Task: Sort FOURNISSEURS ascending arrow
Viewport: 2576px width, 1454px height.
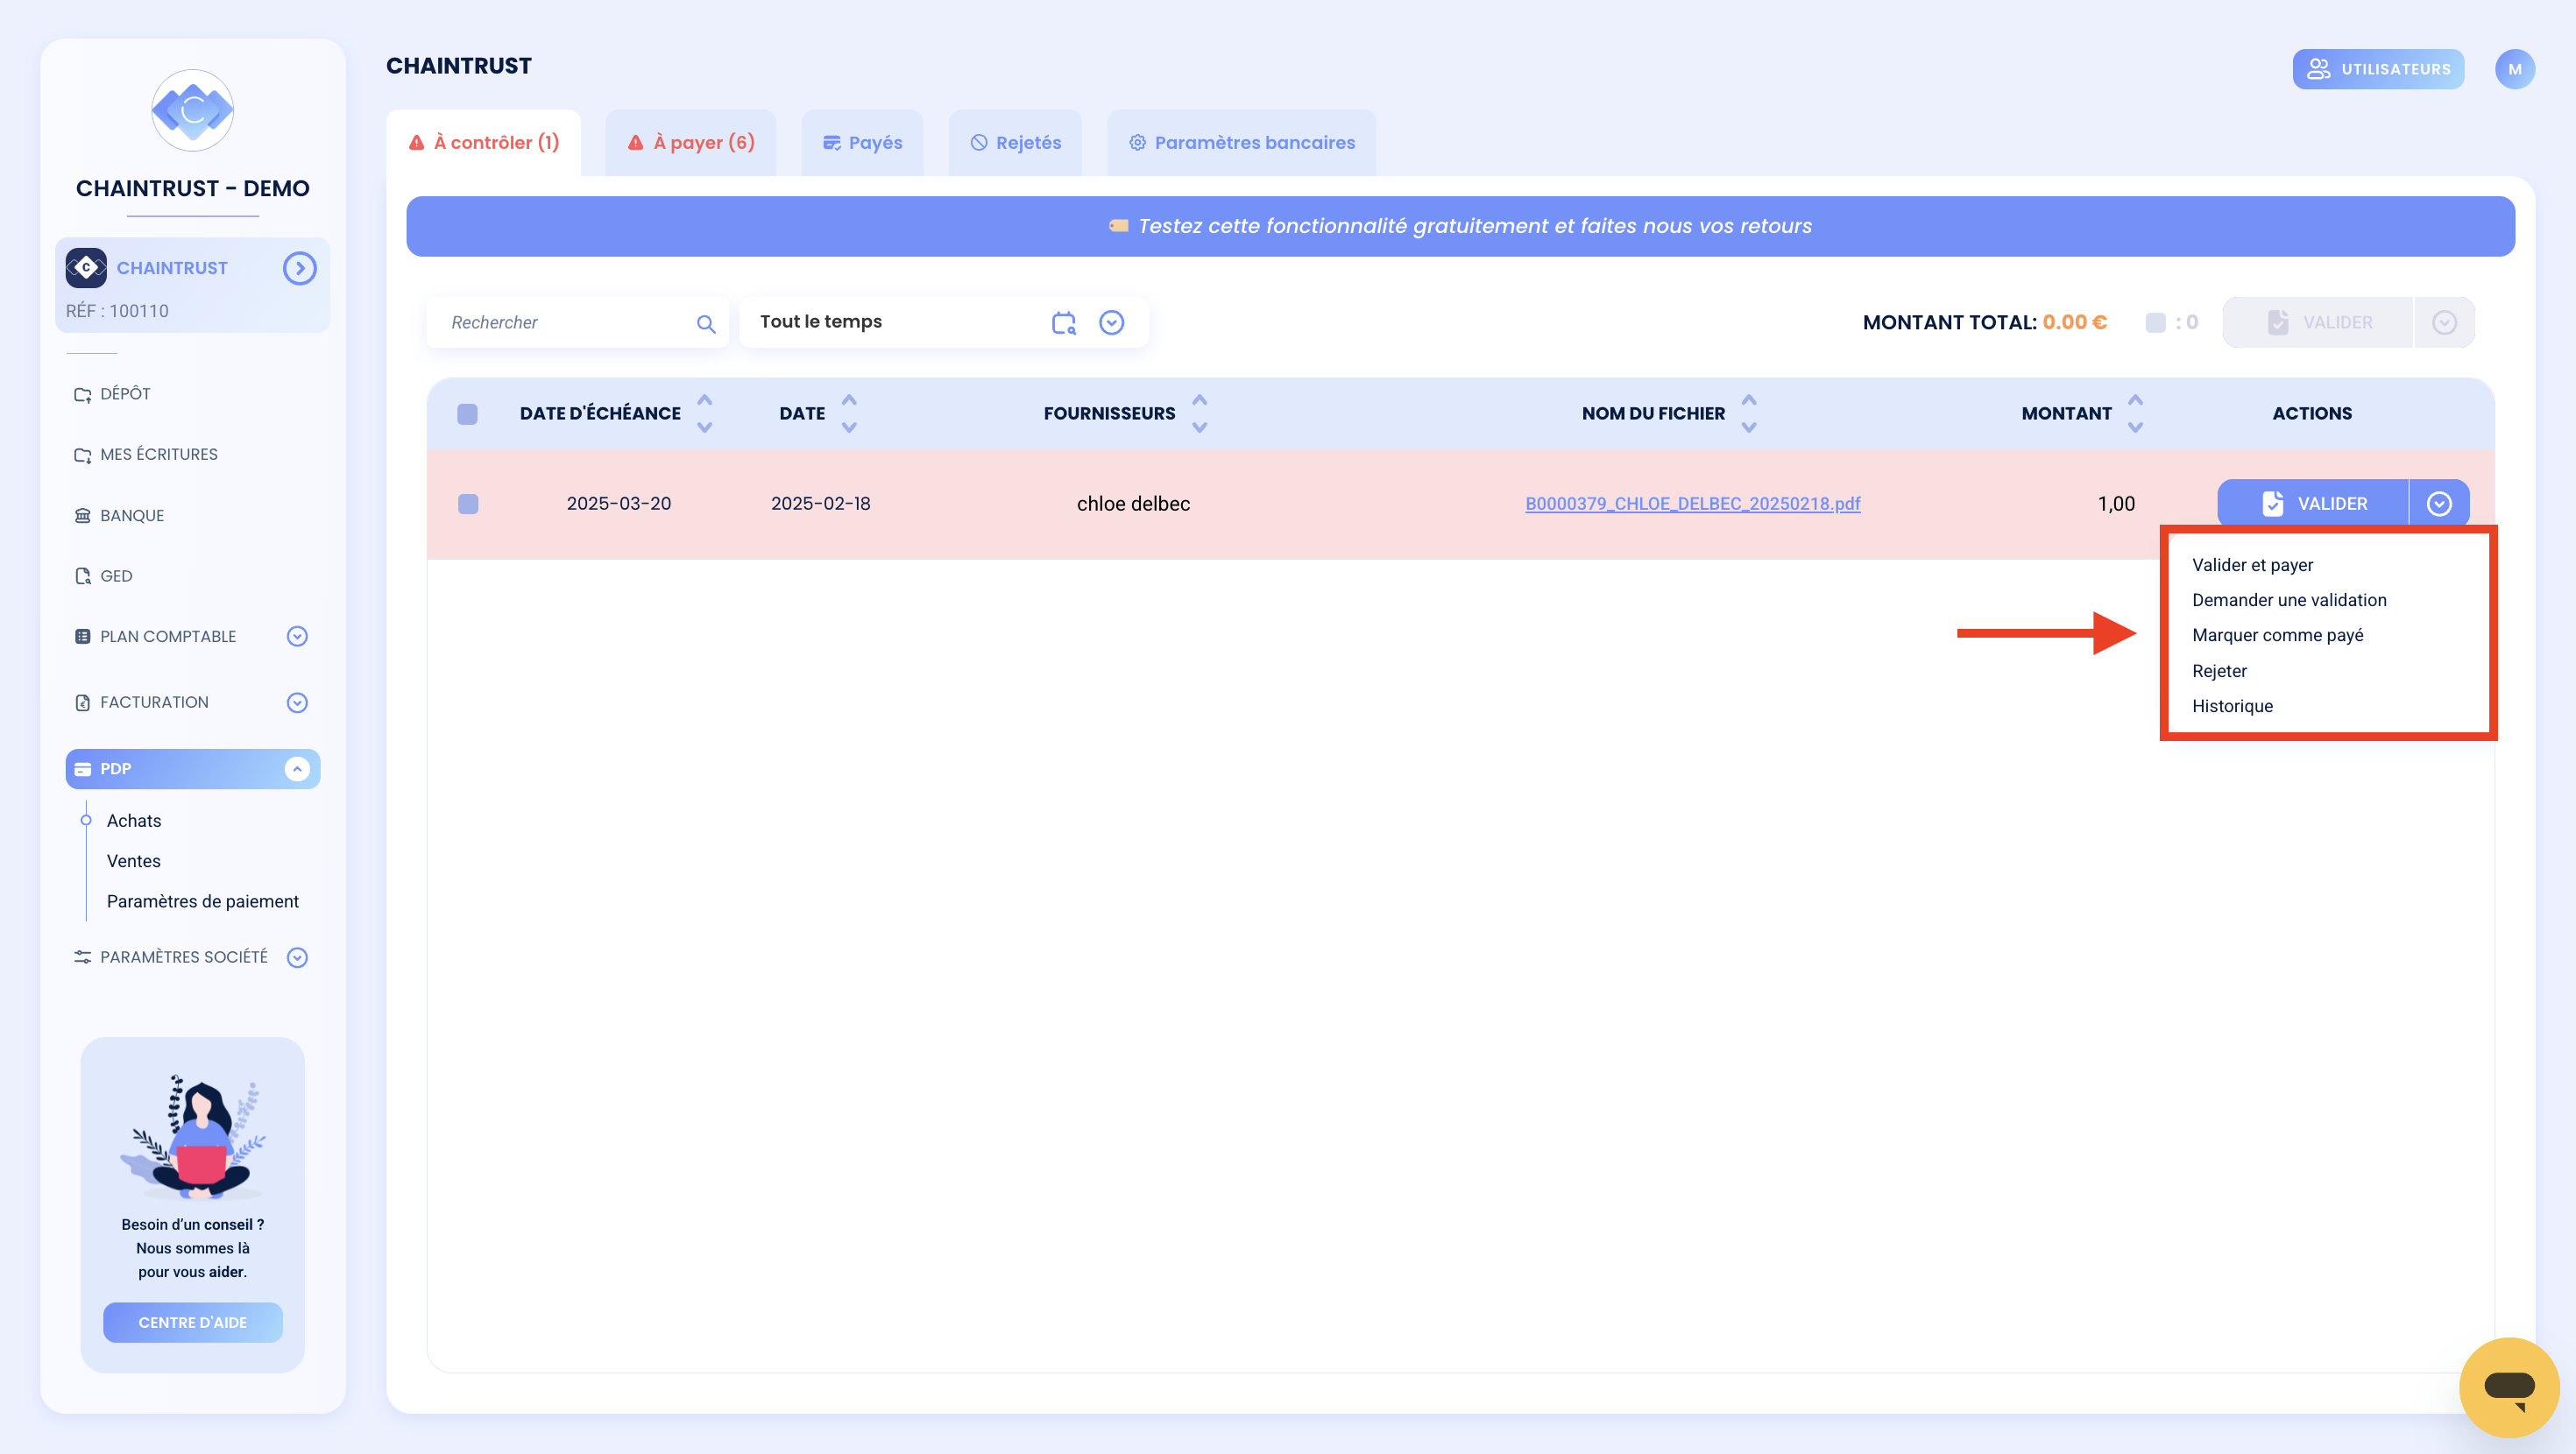Action: (1199, 400)
